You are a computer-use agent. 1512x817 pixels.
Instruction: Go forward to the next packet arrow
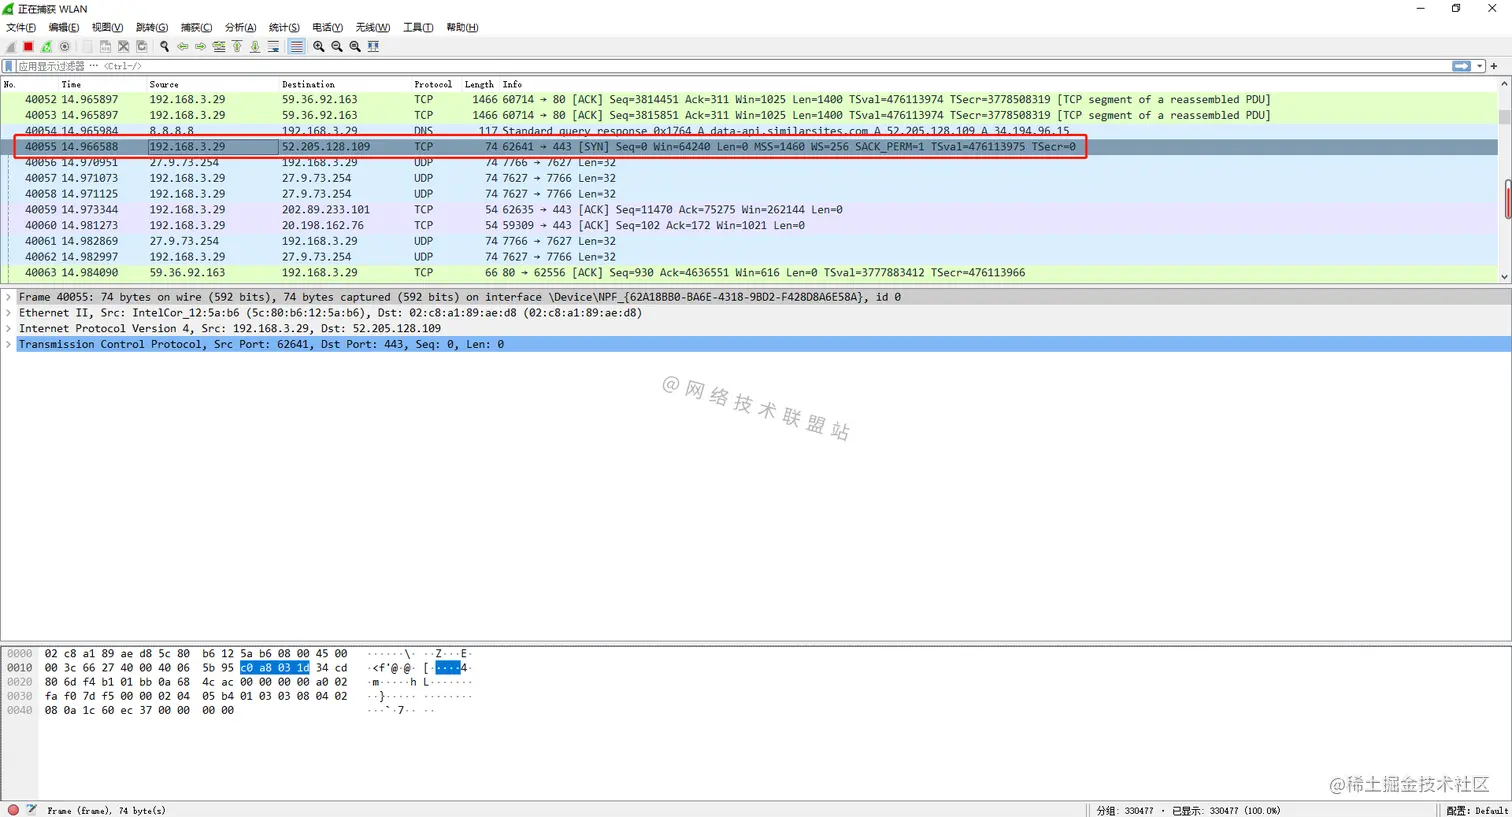point(201,47)
